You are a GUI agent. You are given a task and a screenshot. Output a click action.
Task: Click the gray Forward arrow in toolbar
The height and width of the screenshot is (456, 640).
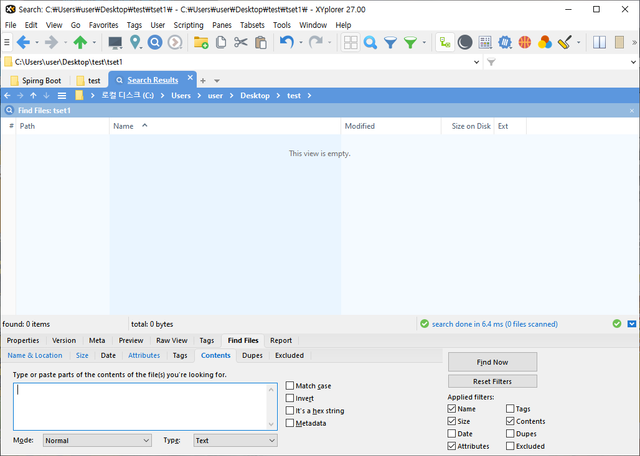click(51, 42)
